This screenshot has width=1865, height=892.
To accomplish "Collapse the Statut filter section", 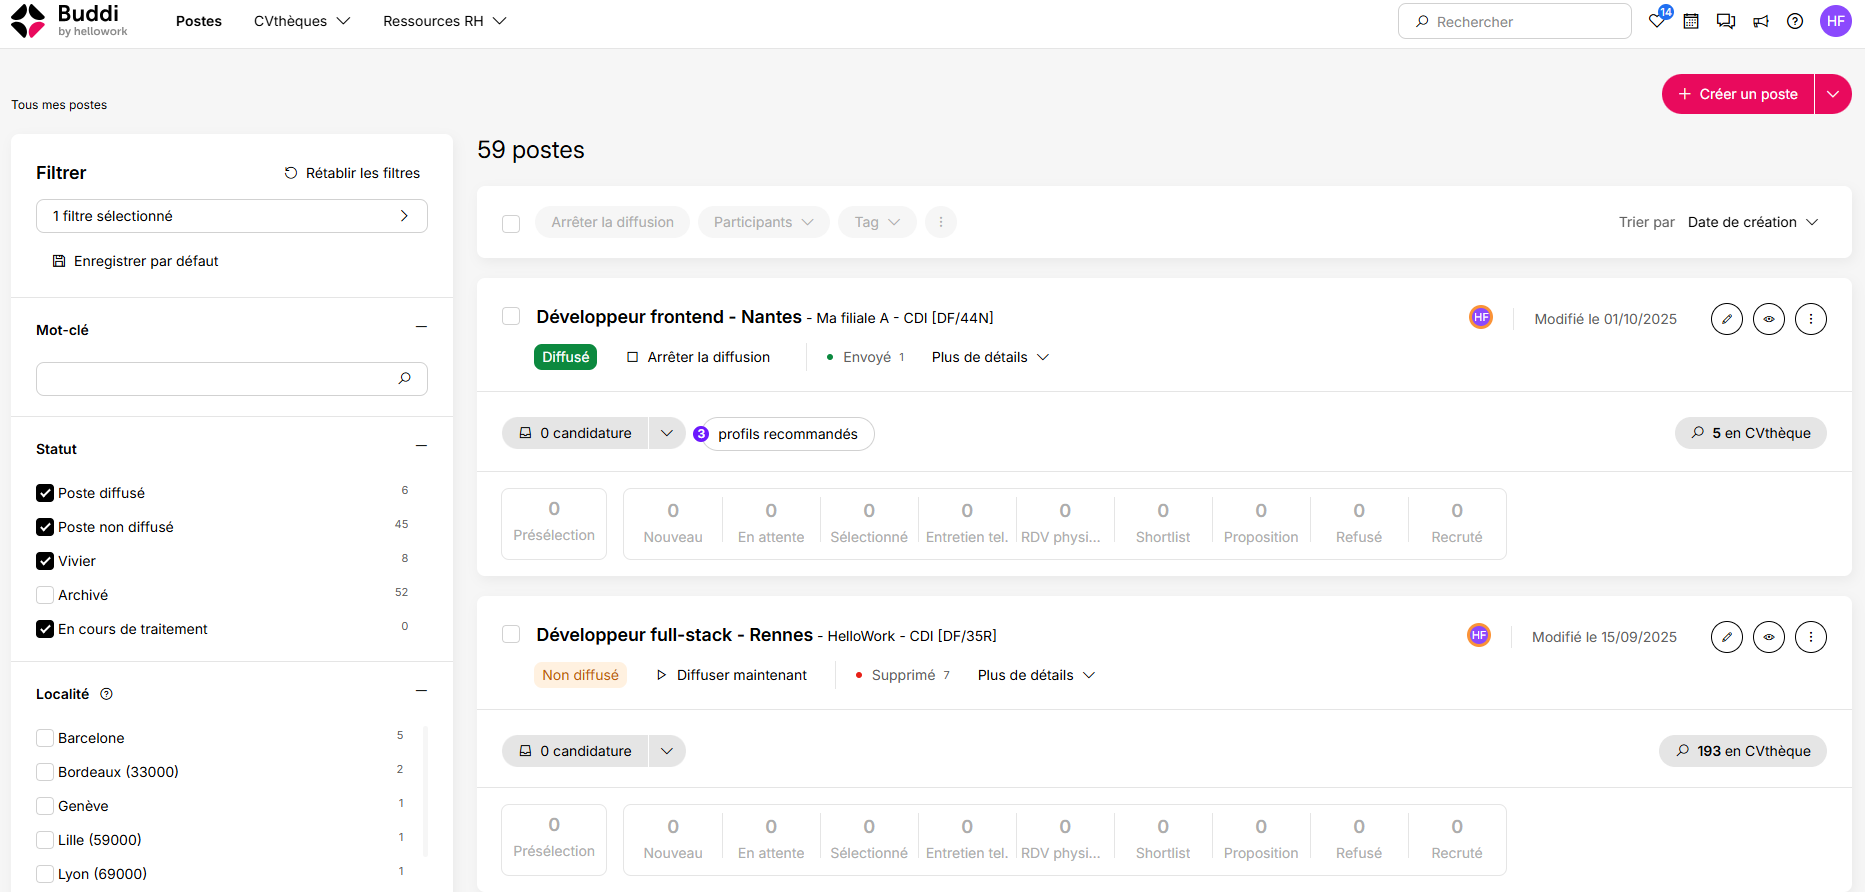I will click(421, 446).
